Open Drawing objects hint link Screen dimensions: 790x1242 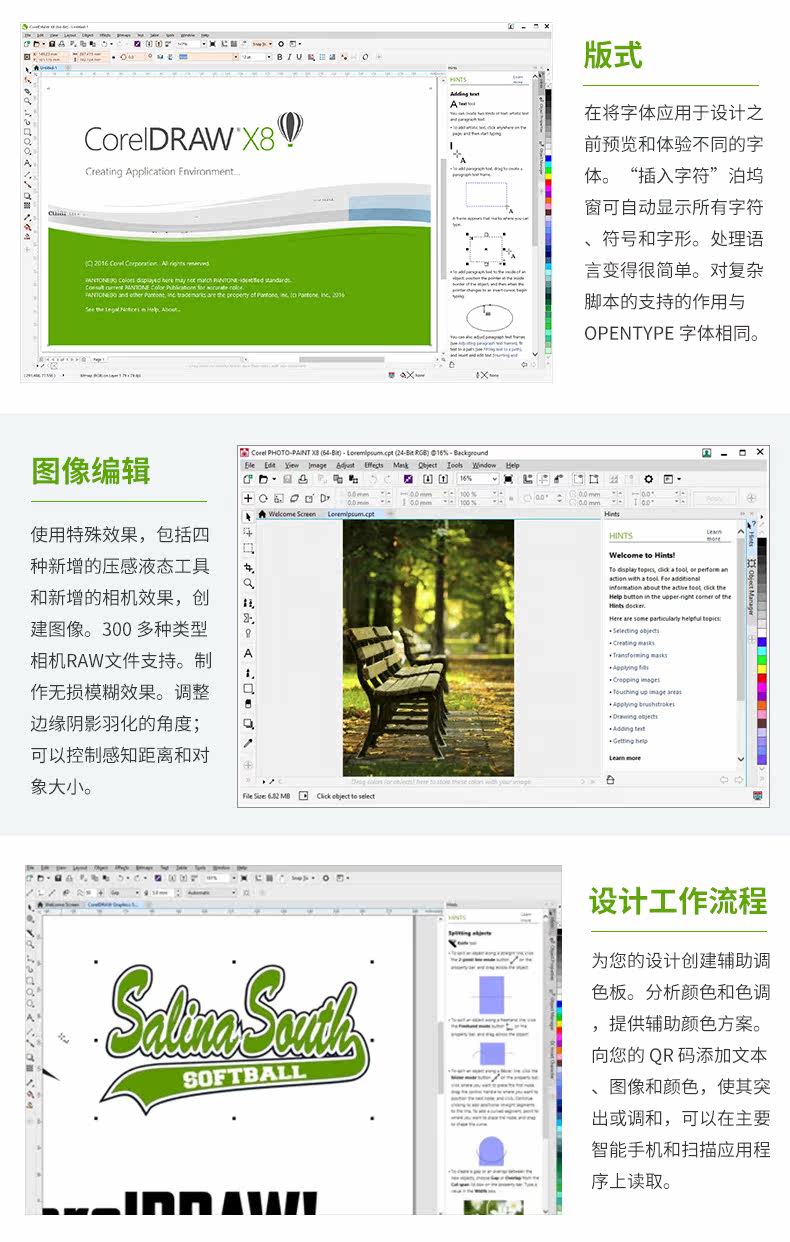(x=636, y=716)
